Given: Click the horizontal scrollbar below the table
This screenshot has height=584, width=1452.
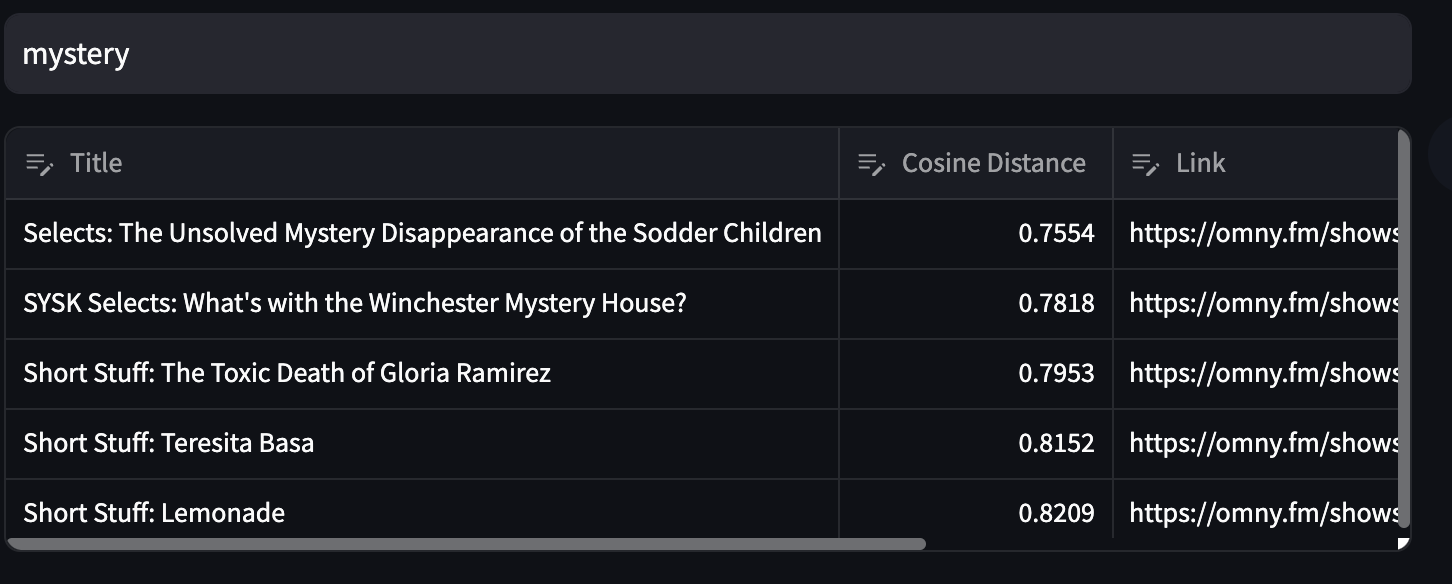Looking at the screenshot, I should 470,545.
